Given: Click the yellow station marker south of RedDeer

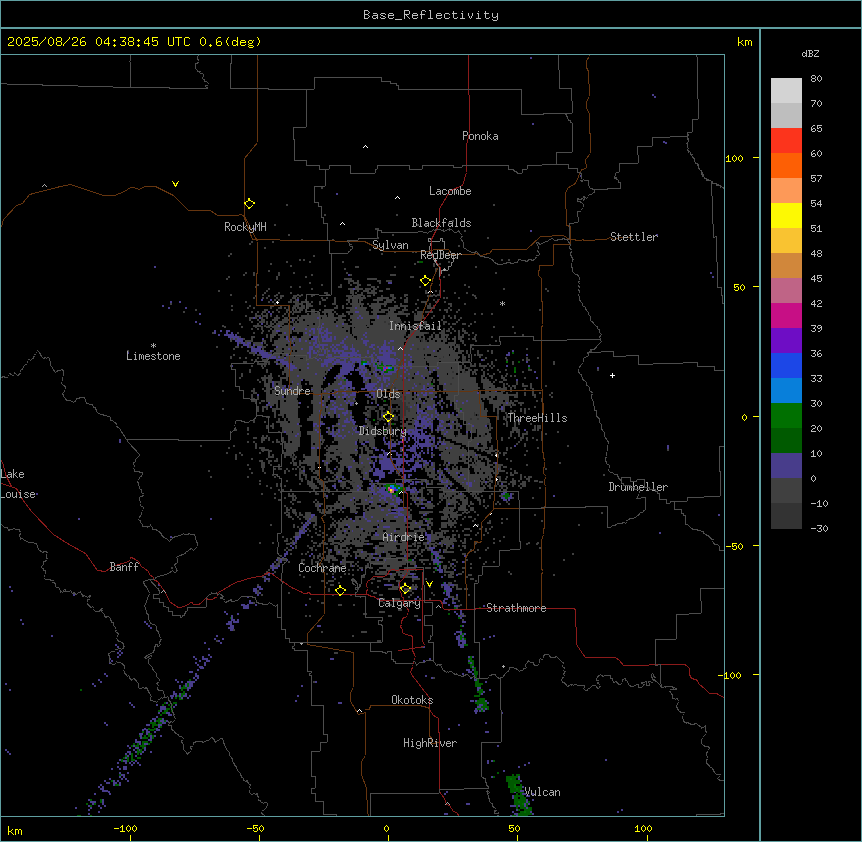Looking at the screenshot, I should (x=425, y=281).
